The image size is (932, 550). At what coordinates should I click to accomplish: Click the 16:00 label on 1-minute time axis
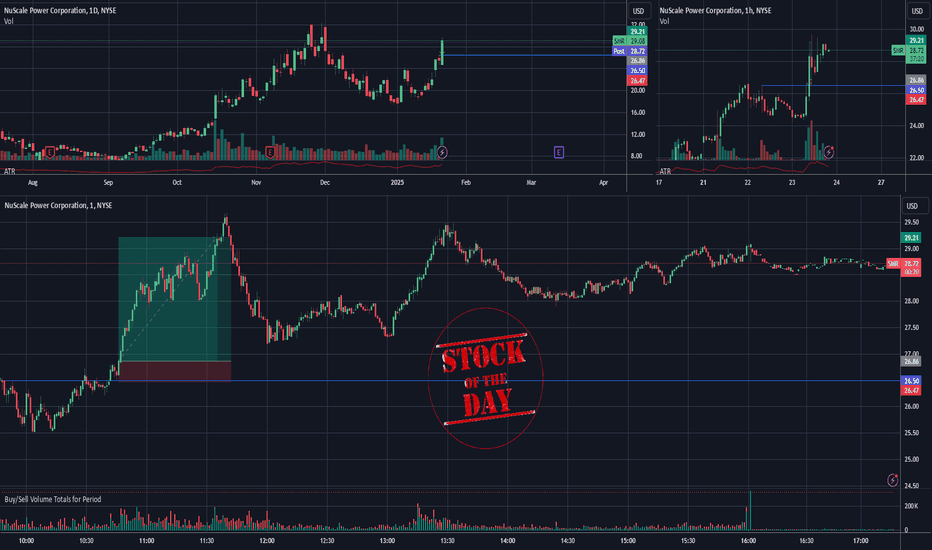coord(748,541)
